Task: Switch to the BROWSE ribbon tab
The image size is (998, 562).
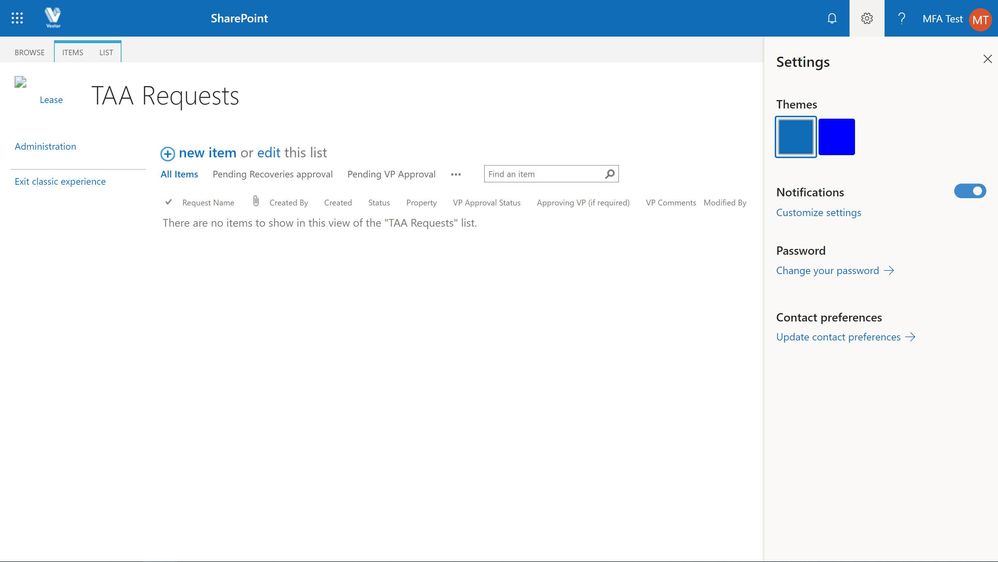Action: (x=29, y=52)
